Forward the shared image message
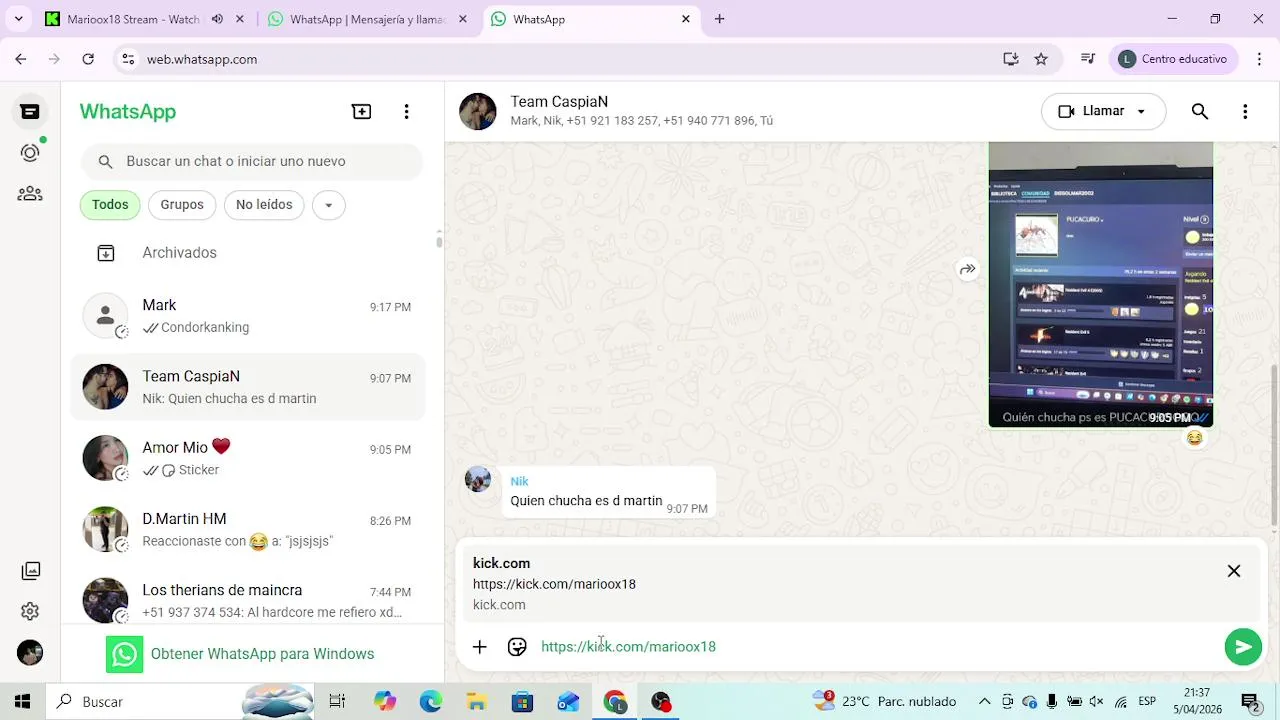 [x=967, y=269]
